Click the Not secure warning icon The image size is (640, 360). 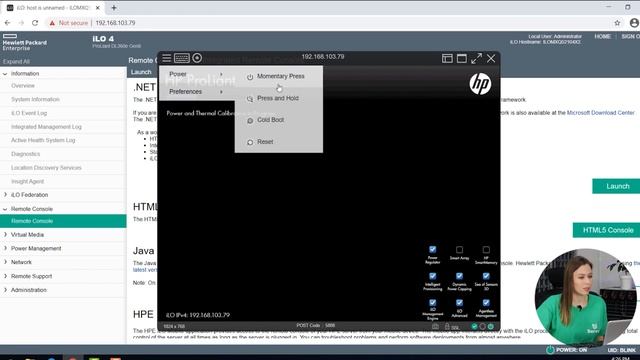tap(52, 23)
